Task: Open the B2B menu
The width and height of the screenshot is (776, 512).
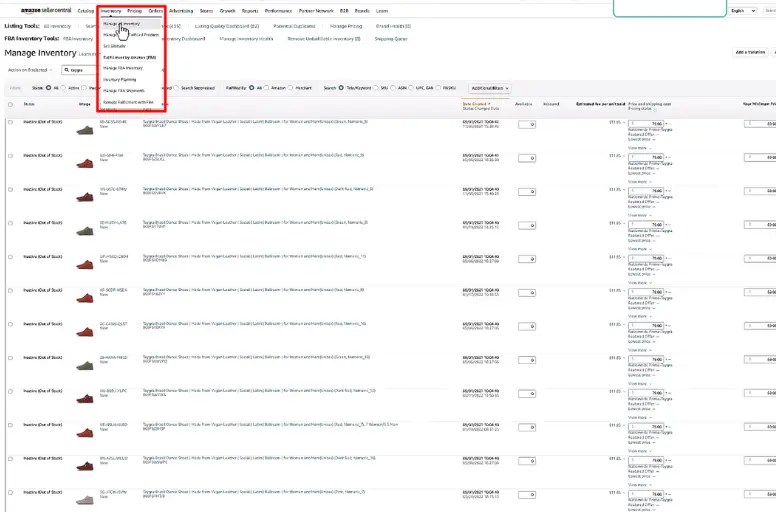Action: pyautogui.click(x=344, y=11)
